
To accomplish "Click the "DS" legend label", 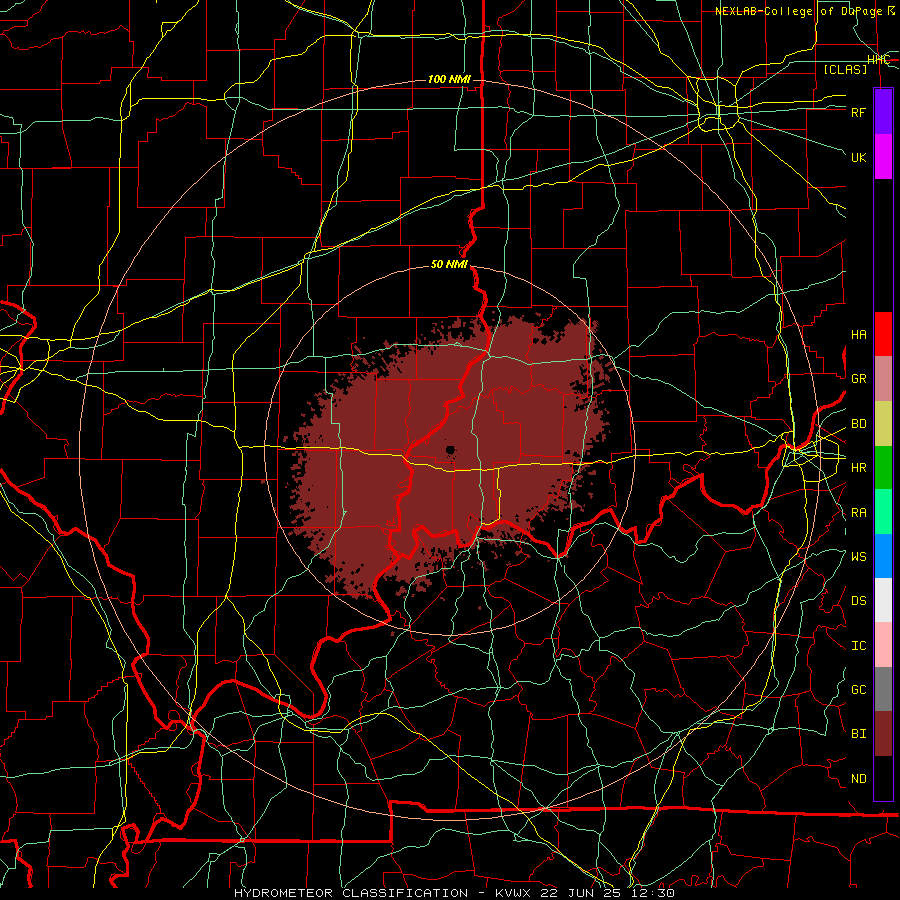I will [858, 601].
